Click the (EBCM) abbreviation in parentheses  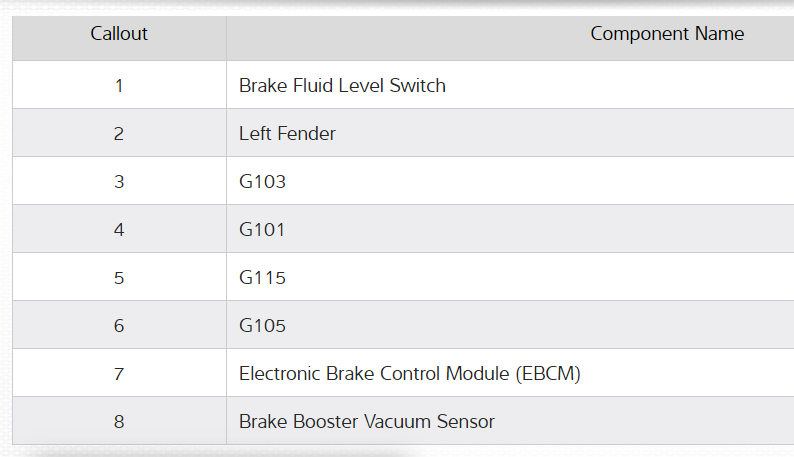tap(548, 374)
